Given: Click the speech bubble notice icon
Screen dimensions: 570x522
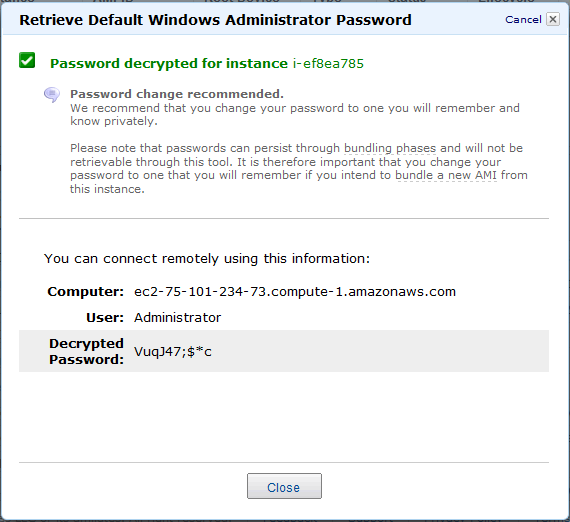Looking at the screenshot, I should click(x=52, y=95).
